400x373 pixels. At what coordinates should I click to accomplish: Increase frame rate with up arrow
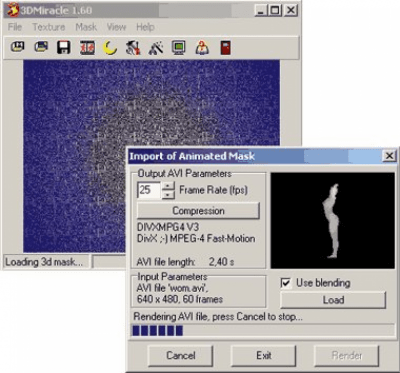169,185
